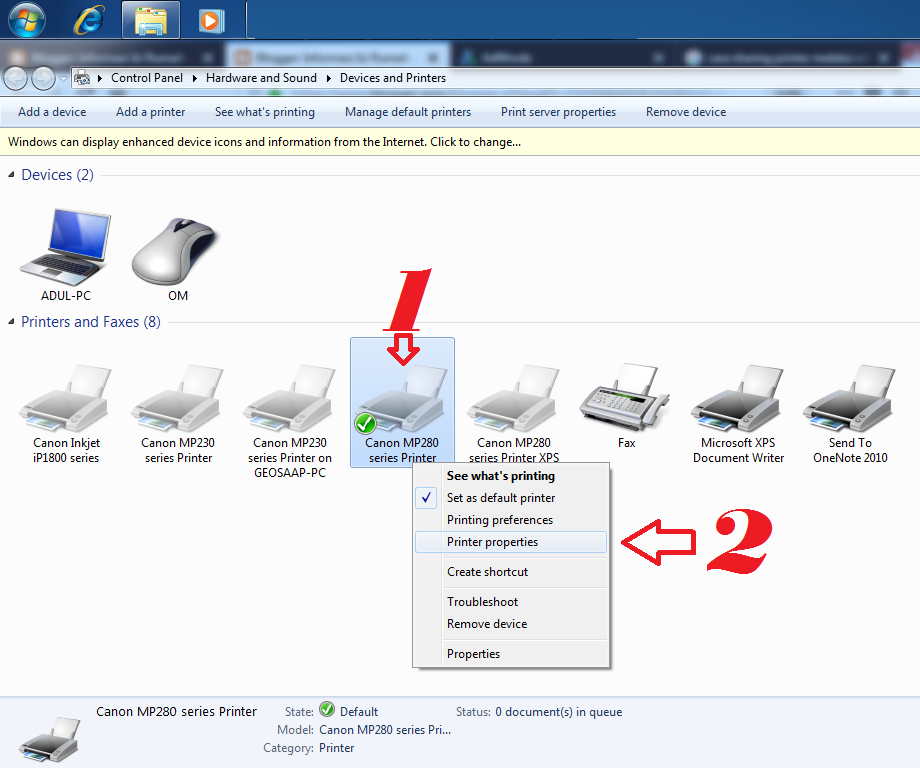Click 0 document(s) in queue status
The width and height of the screenshot is (920, 768).
coord(559,712)
